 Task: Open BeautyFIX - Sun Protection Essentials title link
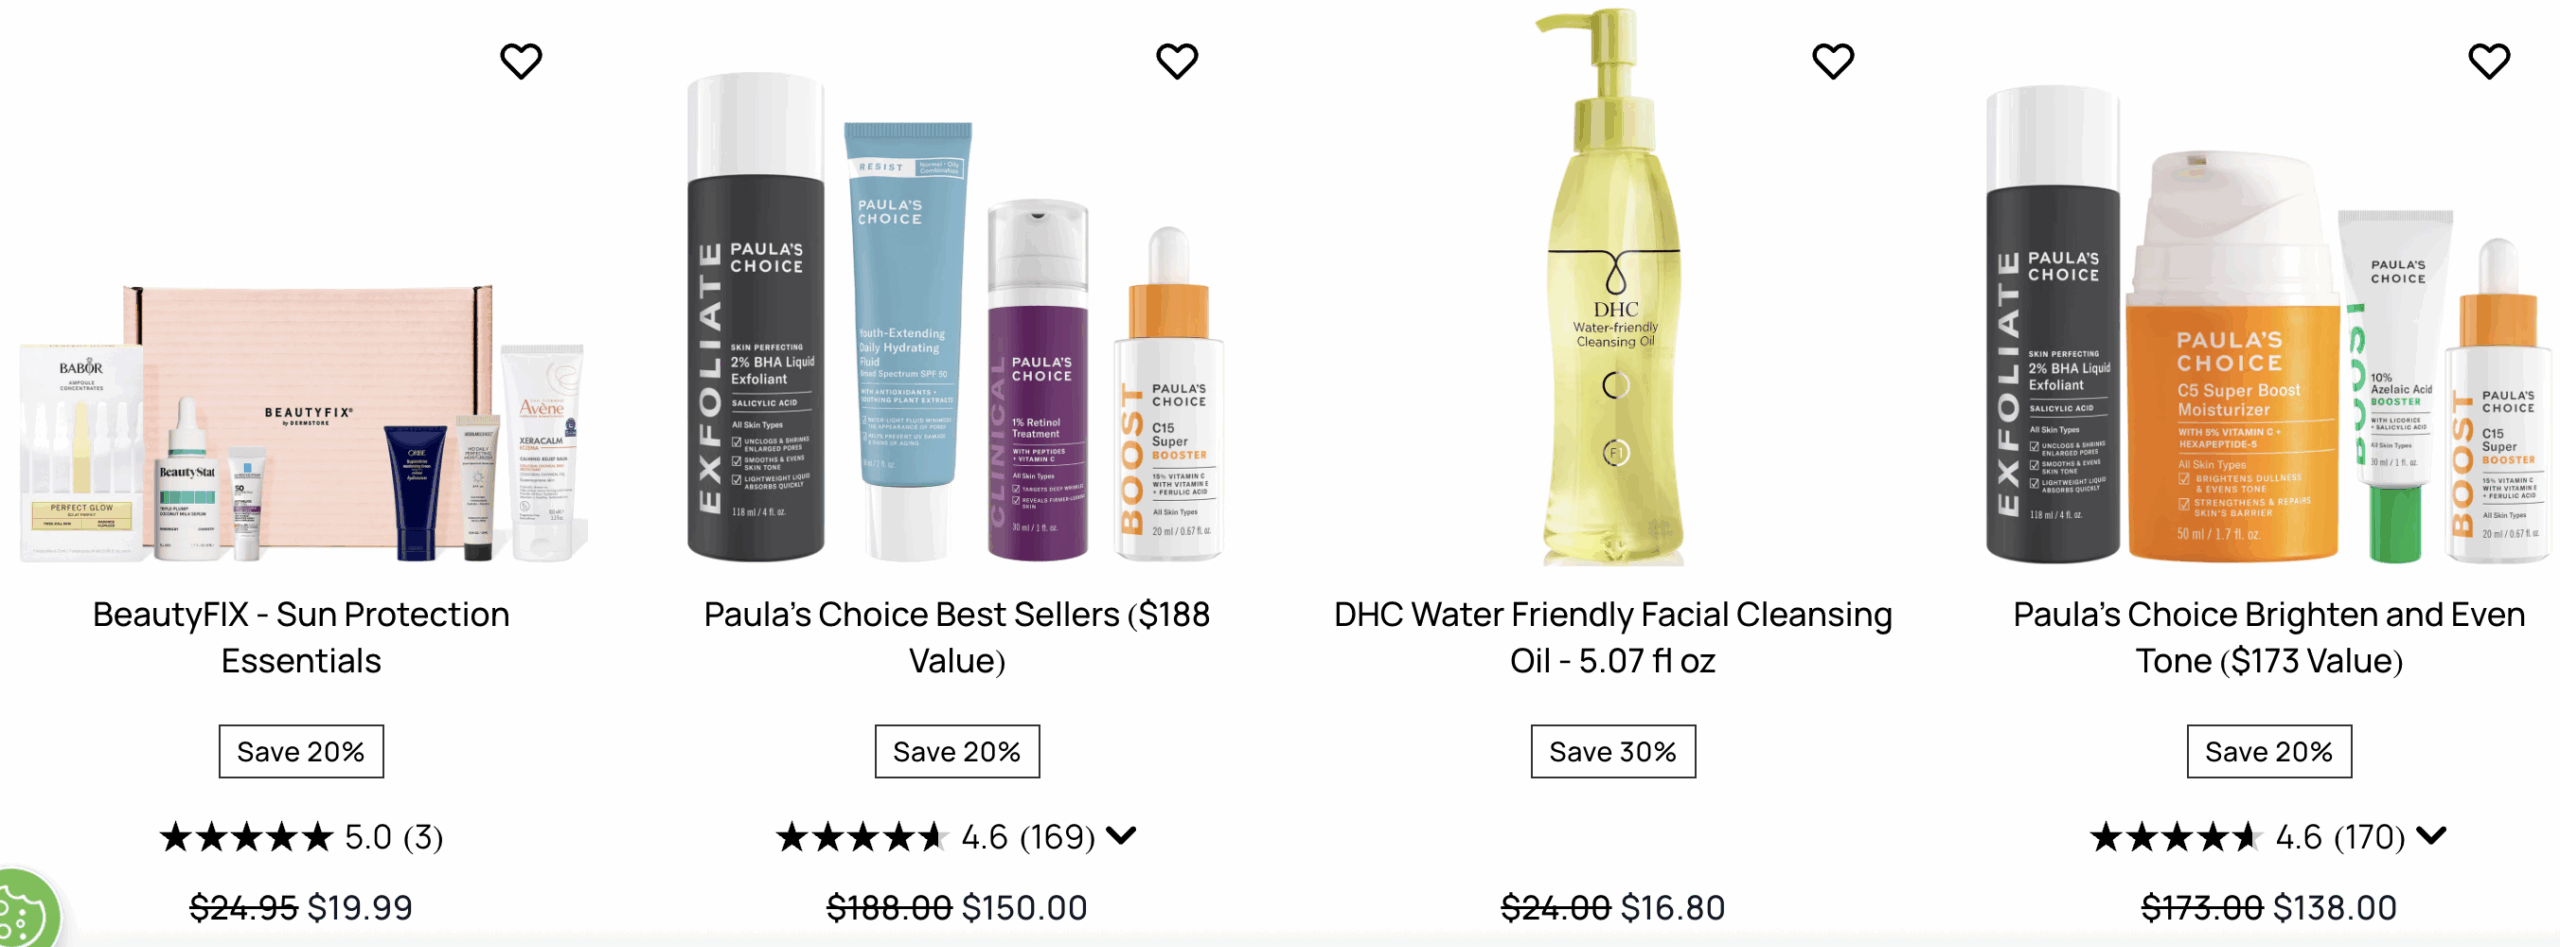pos(301,637)
